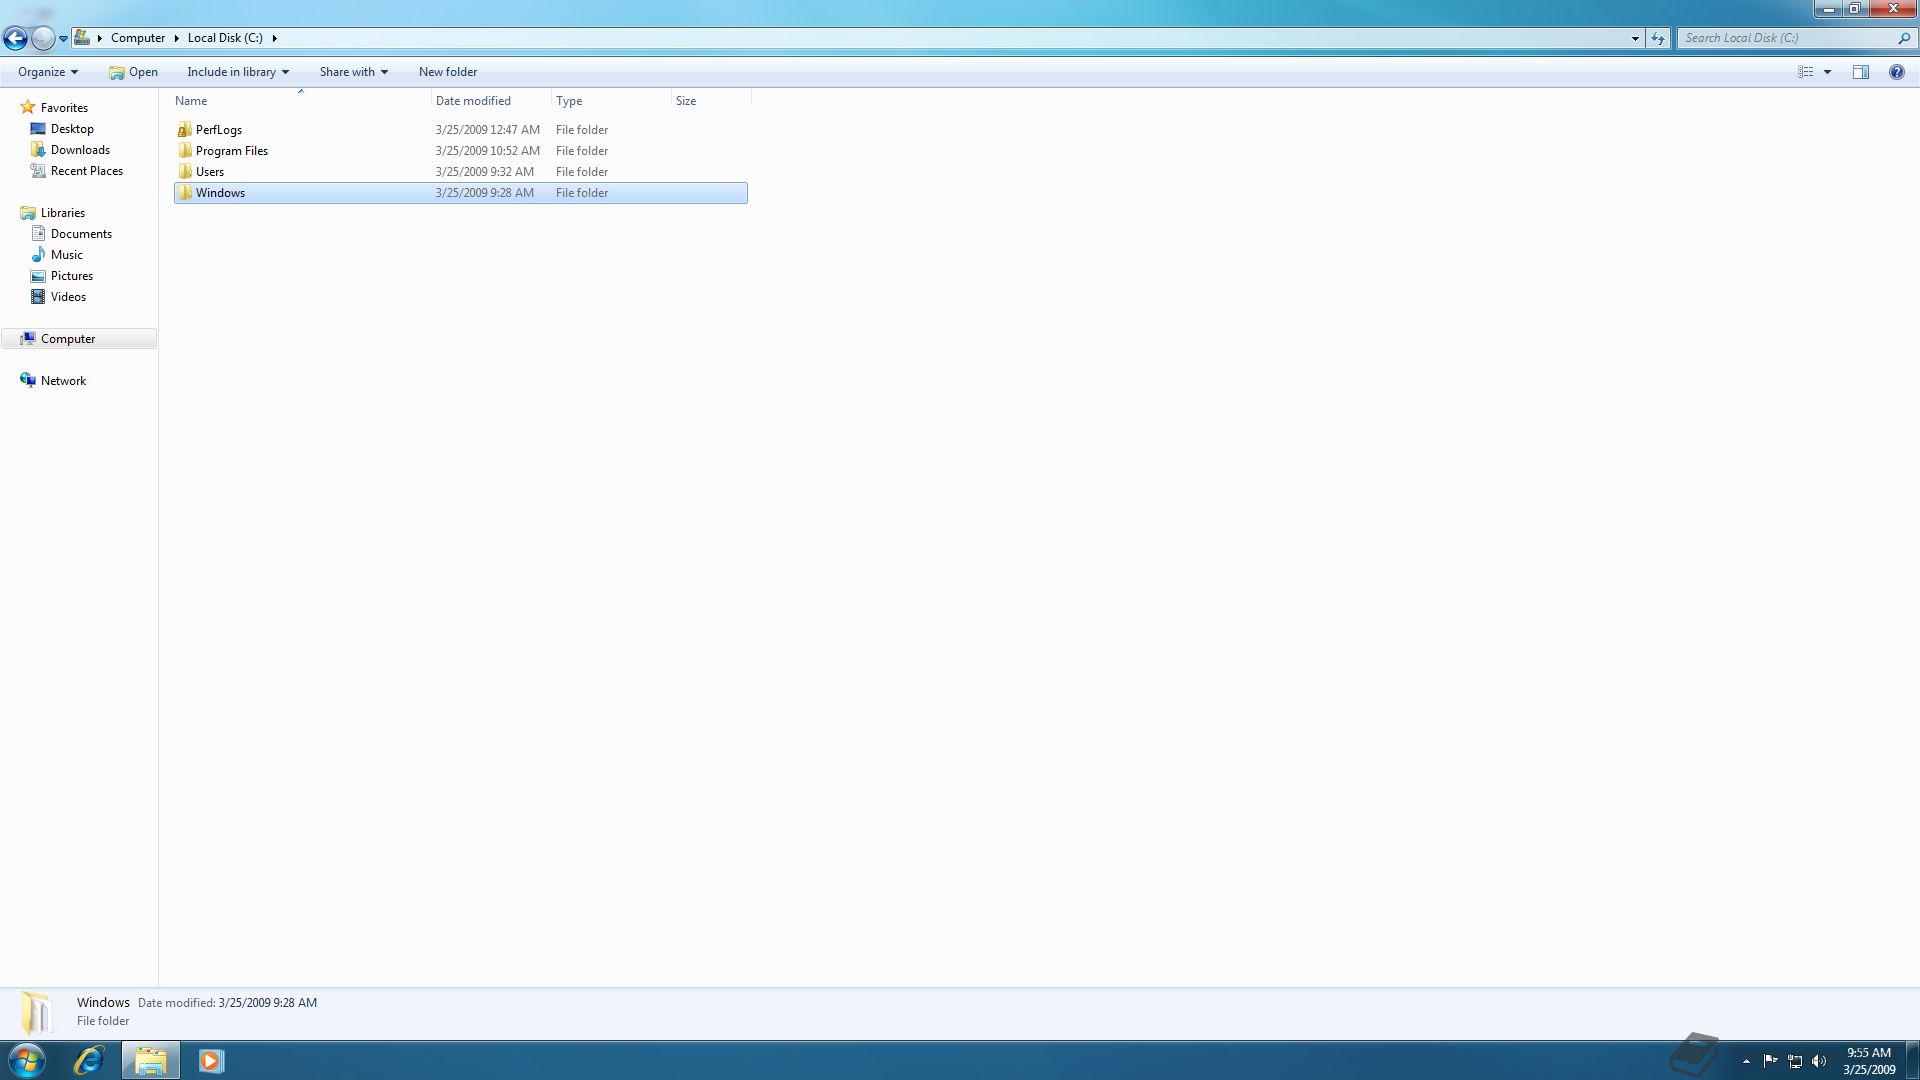Image resolution: width=1920 pixels, height=1080 pixels.
Task: Expand the arrow after Local Disk (C:)
Action: pos(274,38)
